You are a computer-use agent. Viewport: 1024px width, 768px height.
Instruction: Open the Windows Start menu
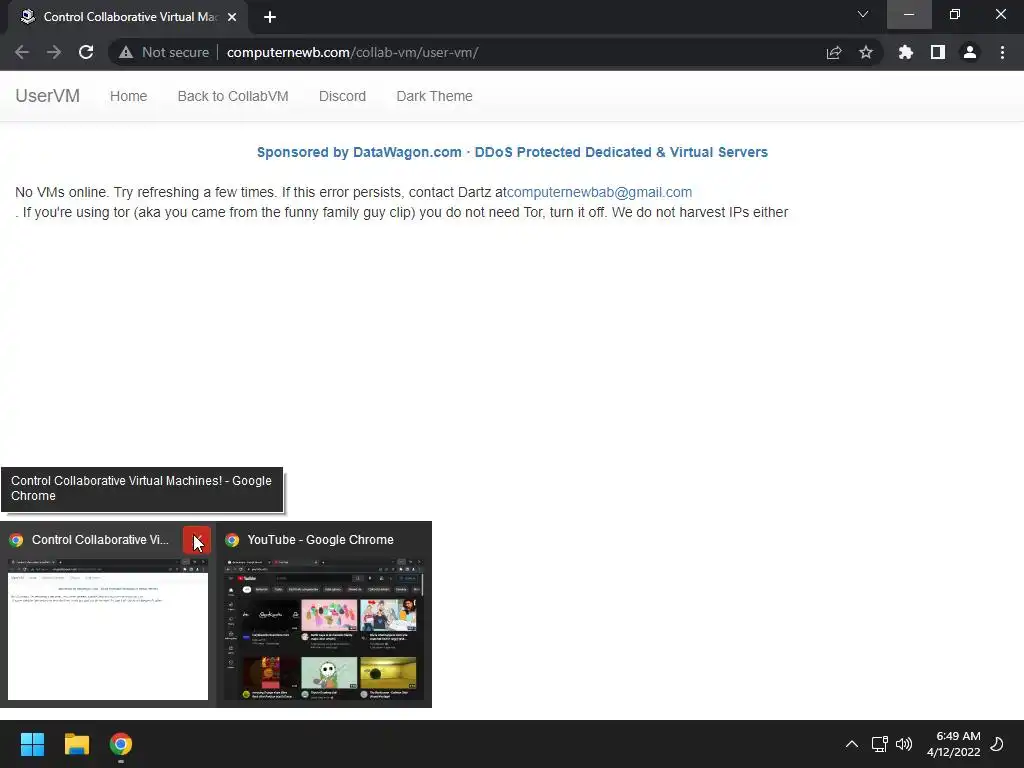pyautogui.click(x=32, y=744)
